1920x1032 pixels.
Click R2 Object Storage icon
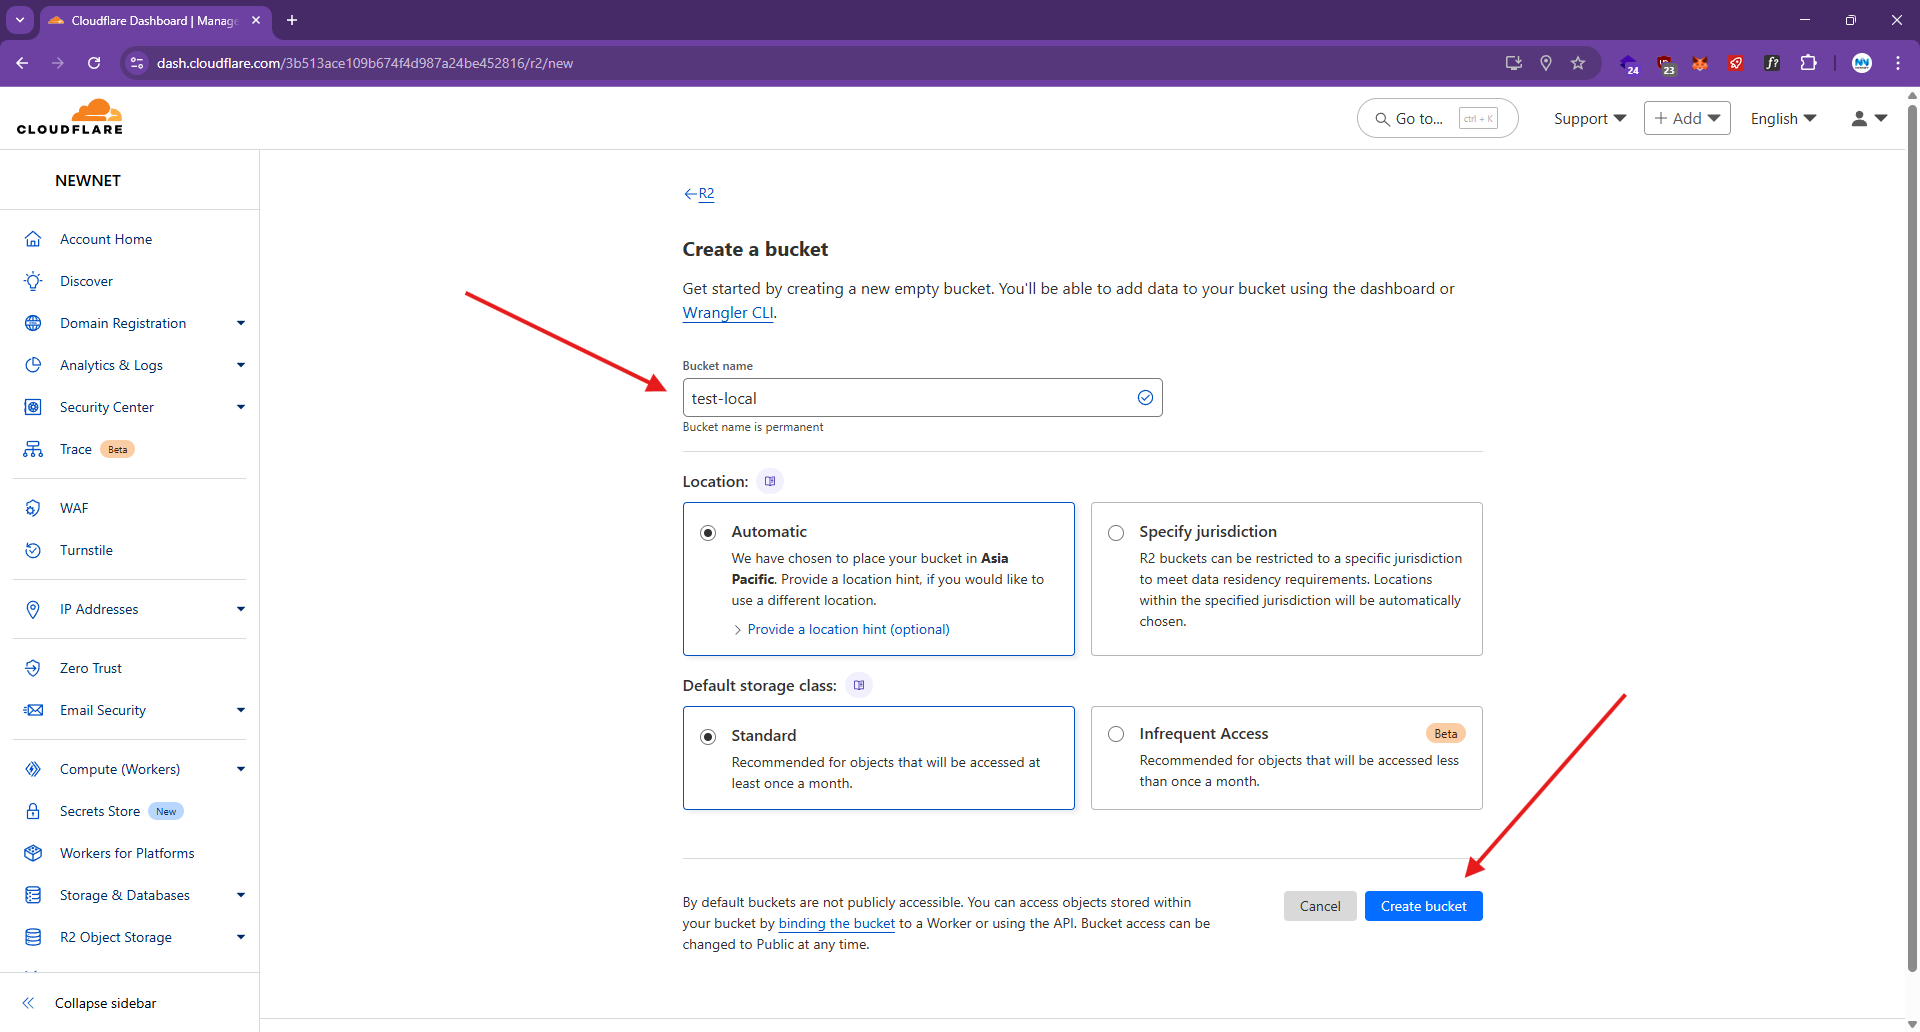[33, 937]
